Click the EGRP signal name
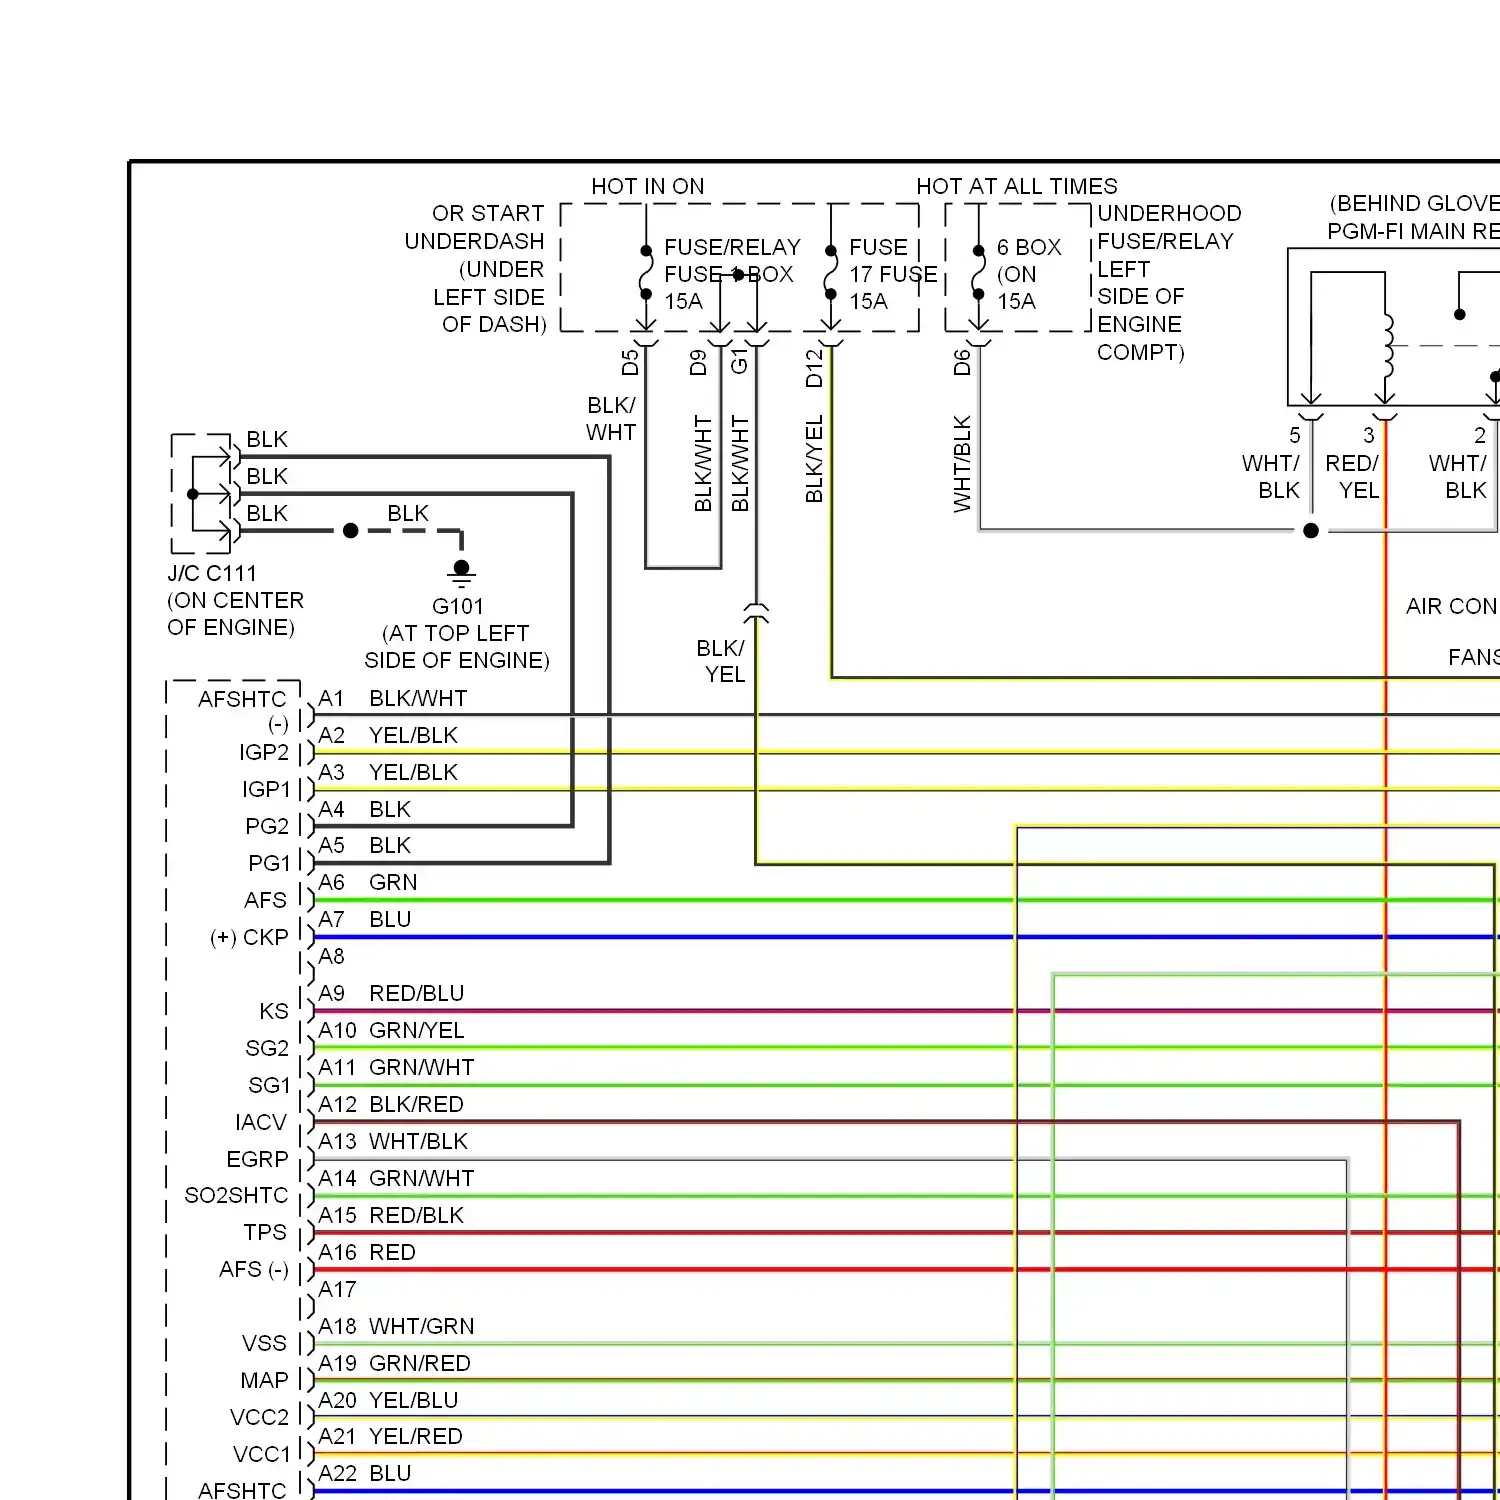 (257, 1159)
